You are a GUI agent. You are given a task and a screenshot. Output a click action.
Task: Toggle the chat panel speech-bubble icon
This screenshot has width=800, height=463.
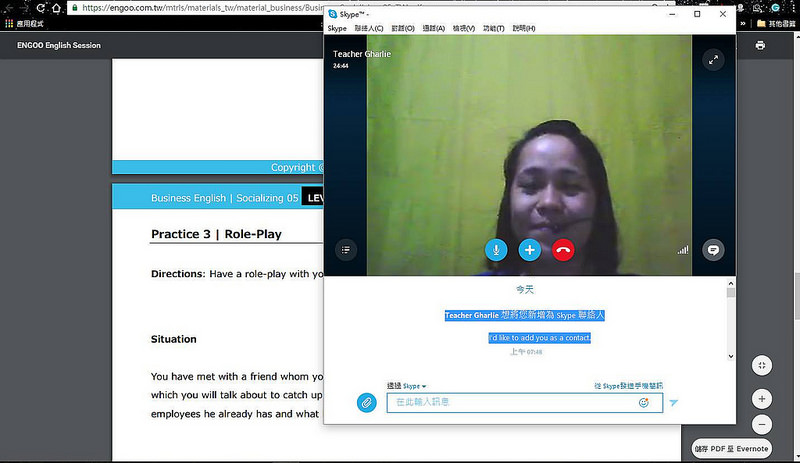[x=713, y=250]
